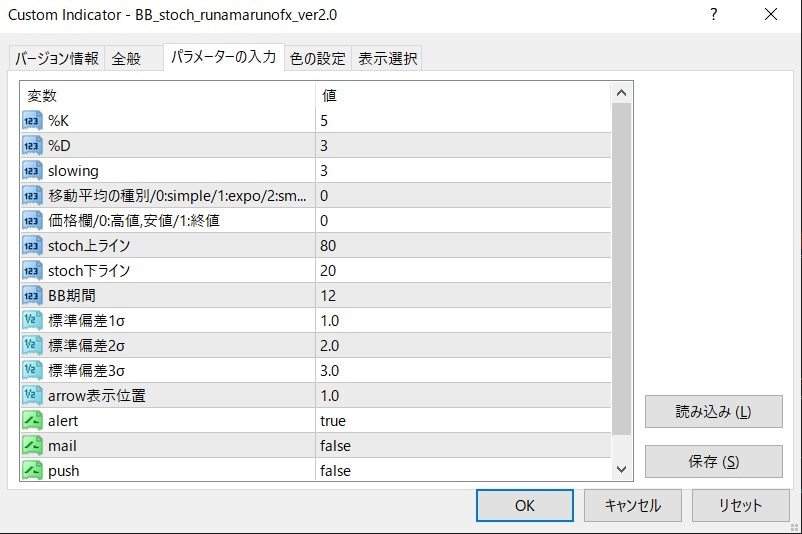
Task: Click the vertical scrollbar thumb
Action: (621, 269)
